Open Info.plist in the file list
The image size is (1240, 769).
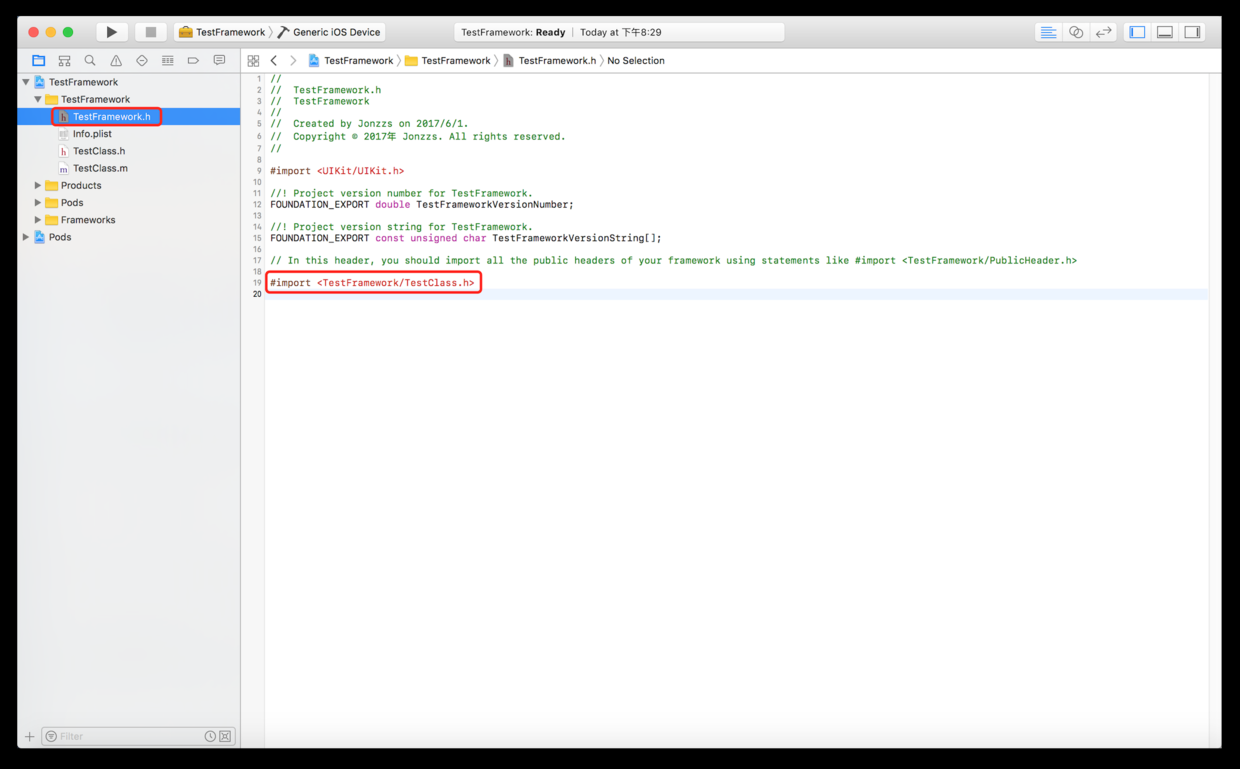[92, 134]
